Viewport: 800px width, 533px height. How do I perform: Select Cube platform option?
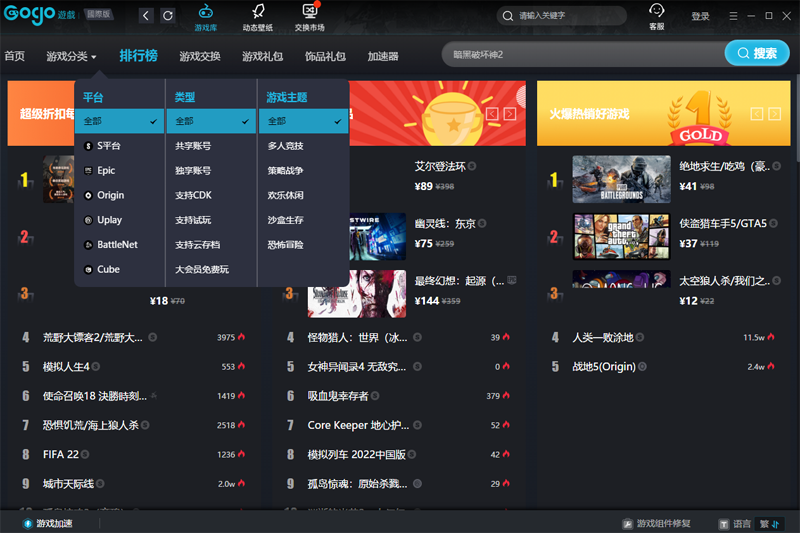(119, 269)
